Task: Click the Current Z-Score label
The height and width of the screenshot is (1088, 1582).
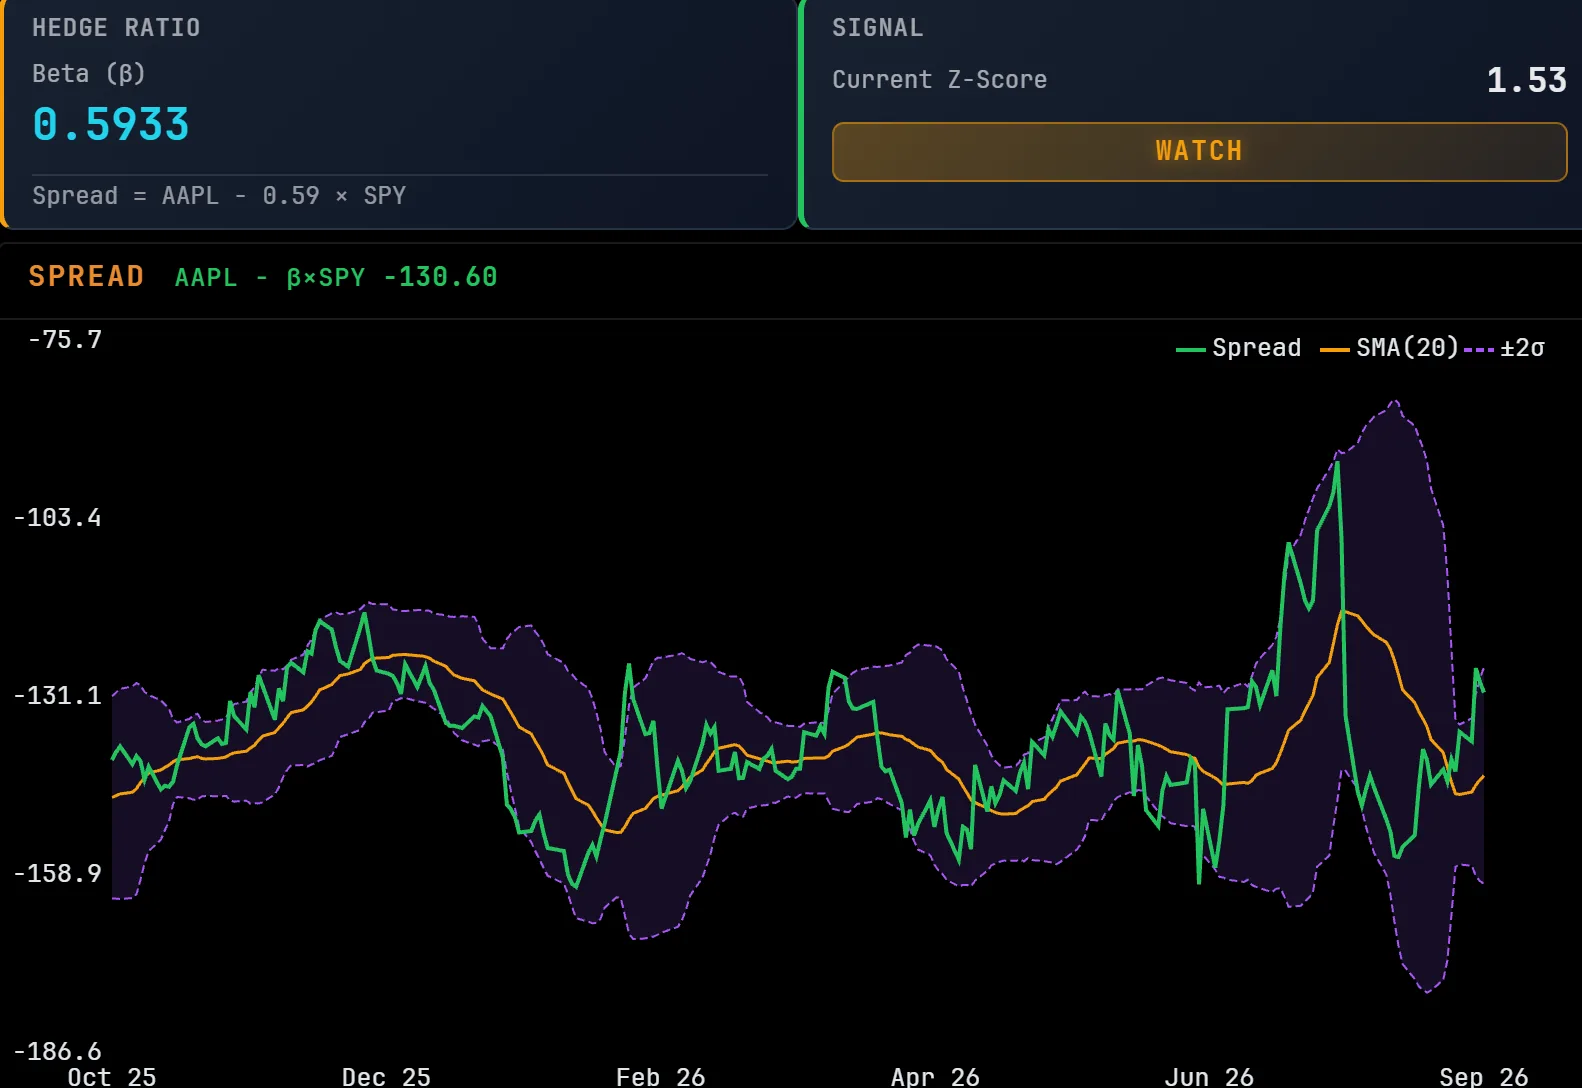Action: point(939,80)
